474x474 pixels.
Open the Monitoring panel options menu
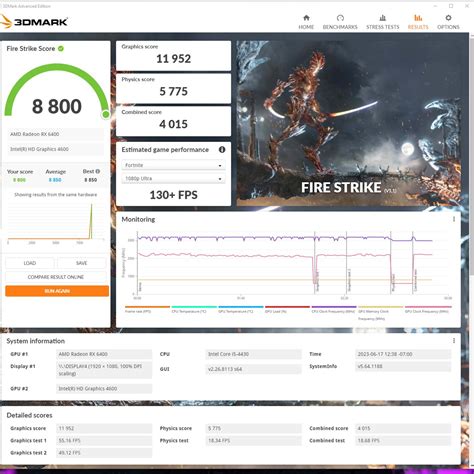(x=454, y=219)
